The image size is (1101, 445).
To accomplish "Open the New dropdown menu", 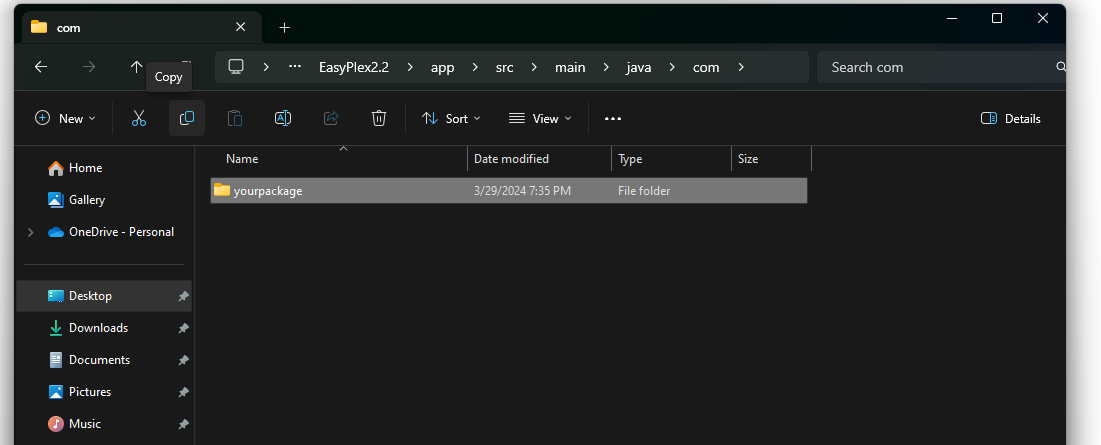I will [65, 119].
